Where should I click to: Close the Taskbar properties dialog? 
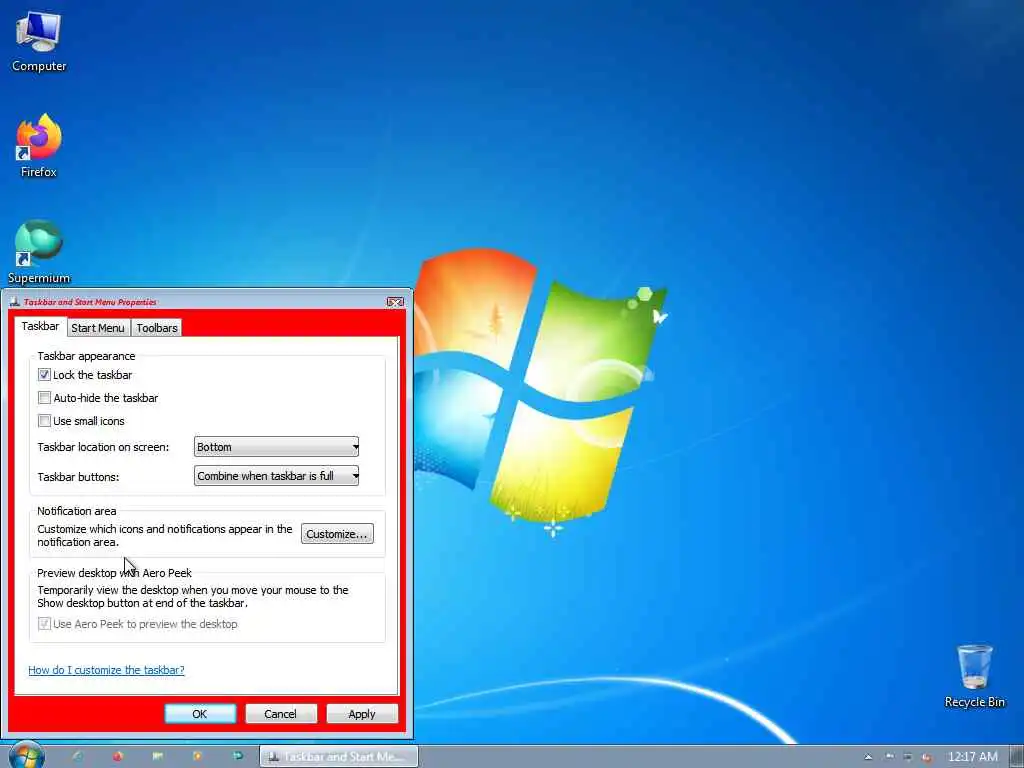(x=395, y=302)
